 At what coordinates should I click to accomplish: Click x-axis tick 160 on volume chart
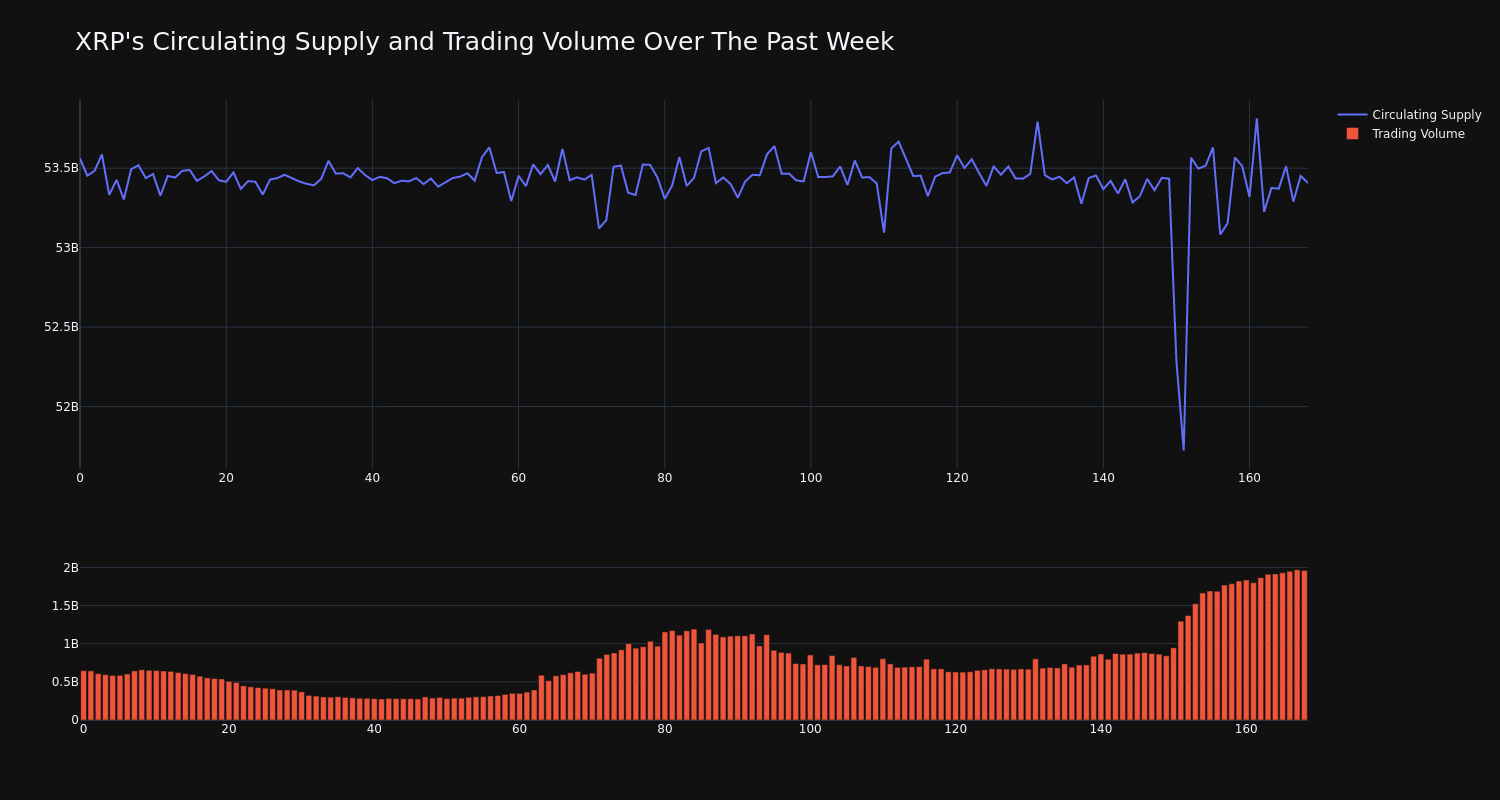[1246, 730]
